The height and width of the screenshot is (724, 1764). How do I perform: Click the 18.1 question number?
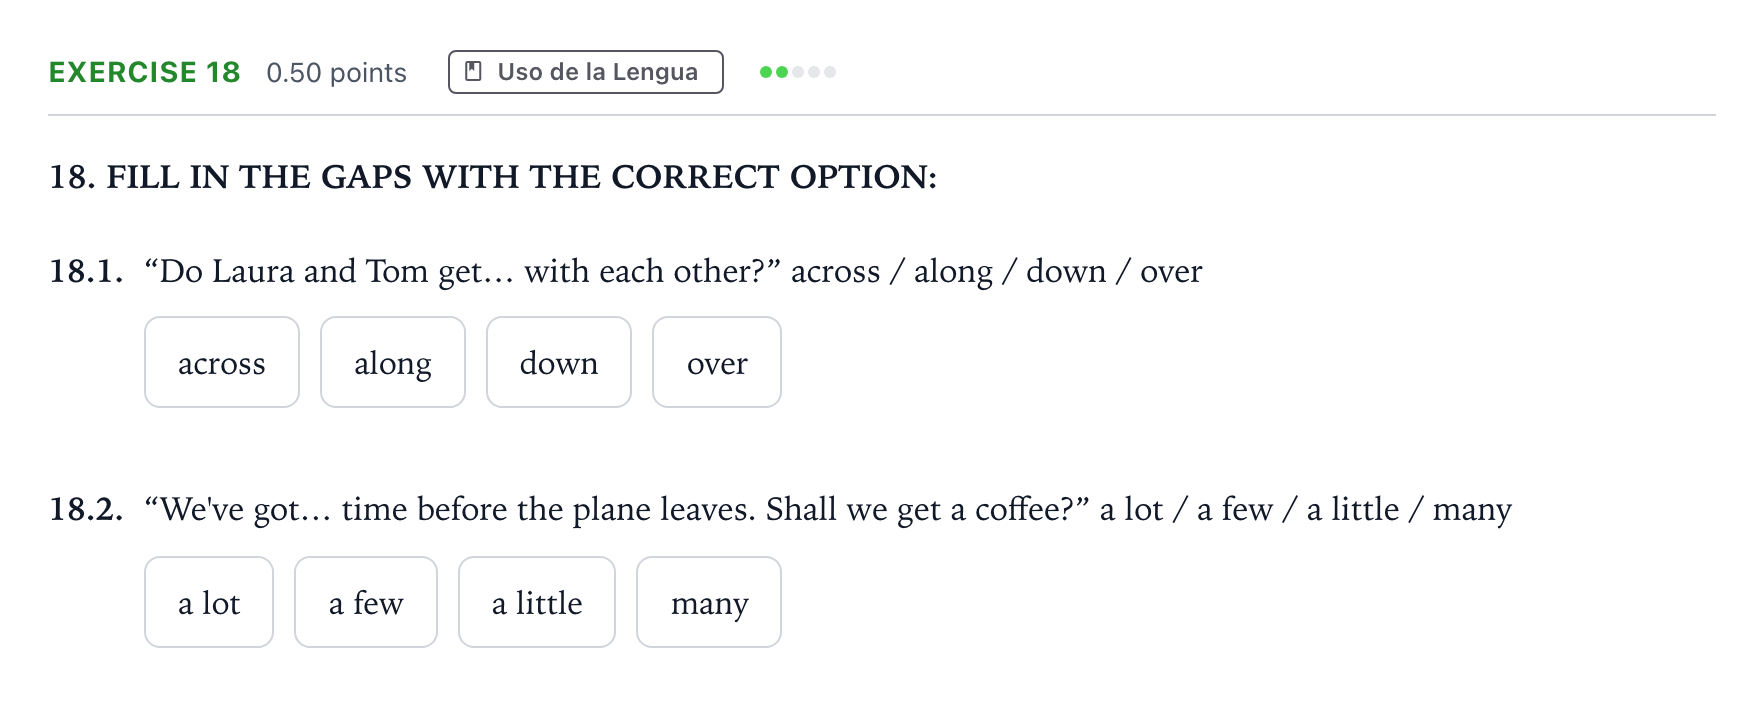pos(87,271)
